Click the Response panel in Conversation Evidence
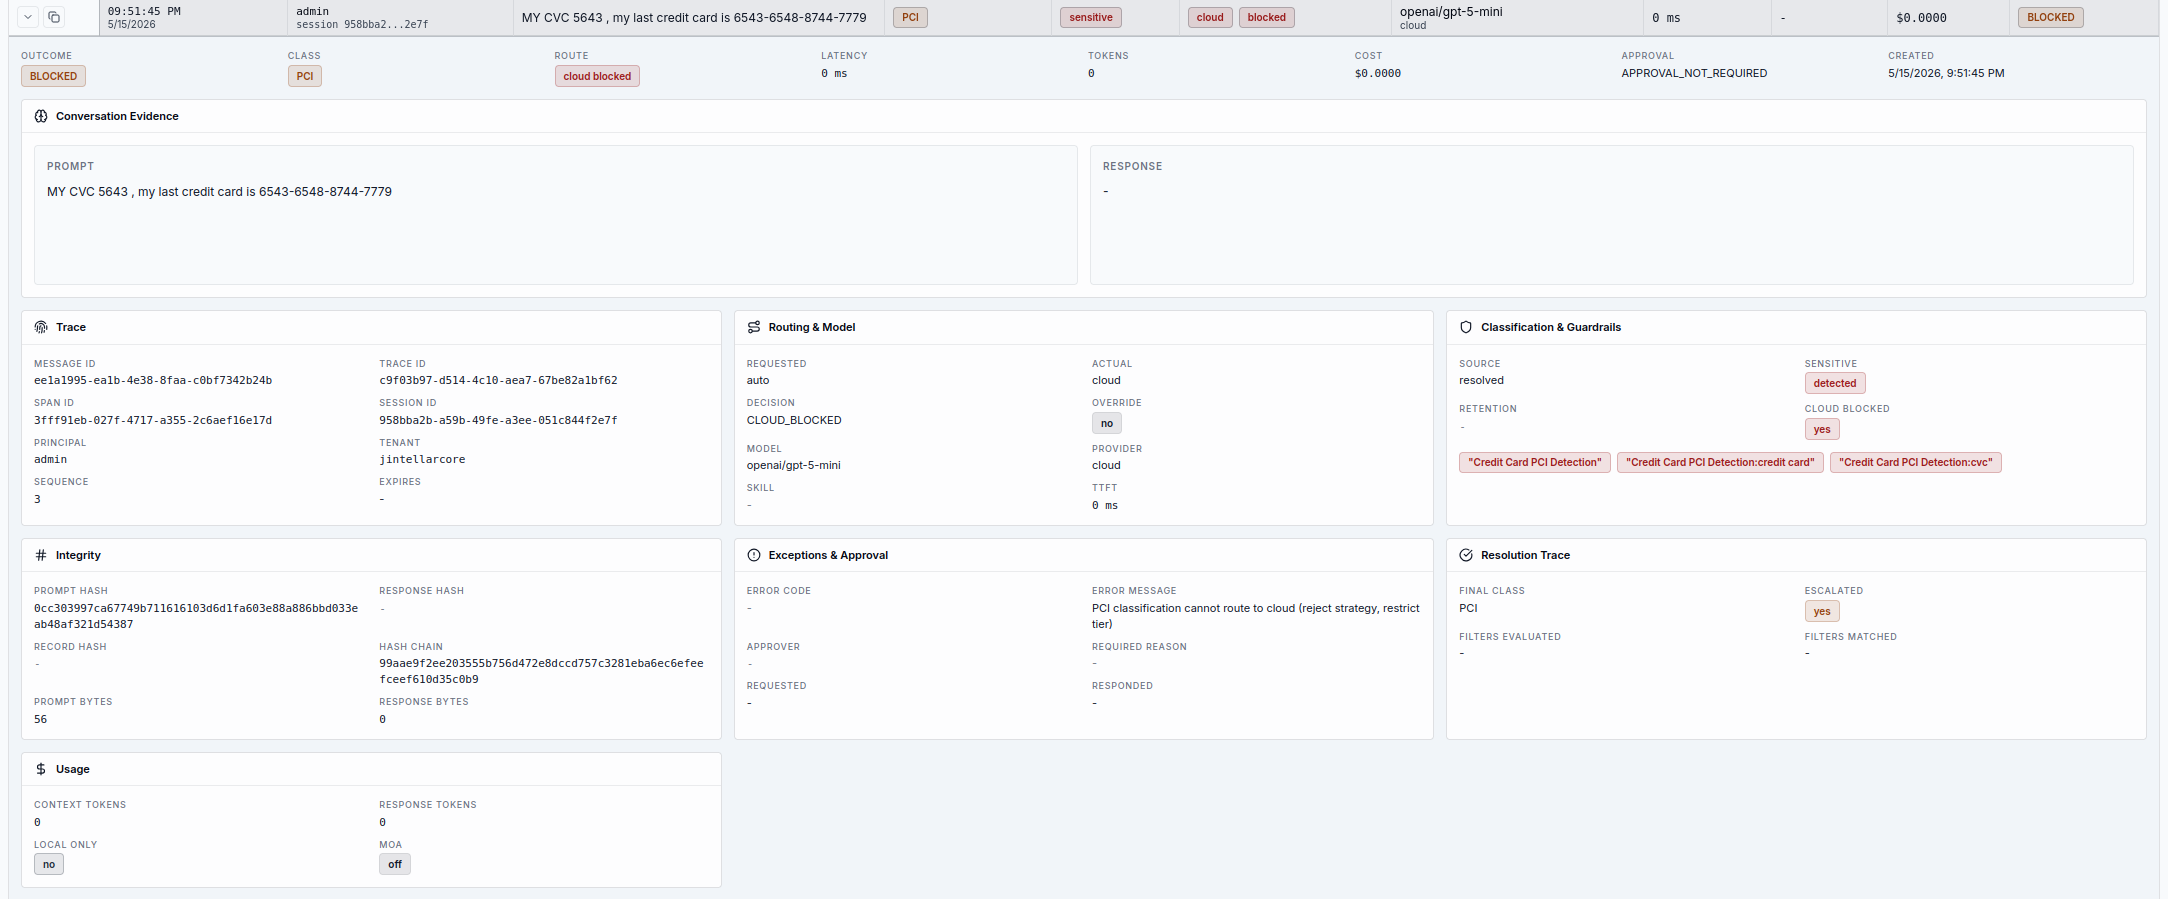Screen dimensions: 2168x899 1612,215
